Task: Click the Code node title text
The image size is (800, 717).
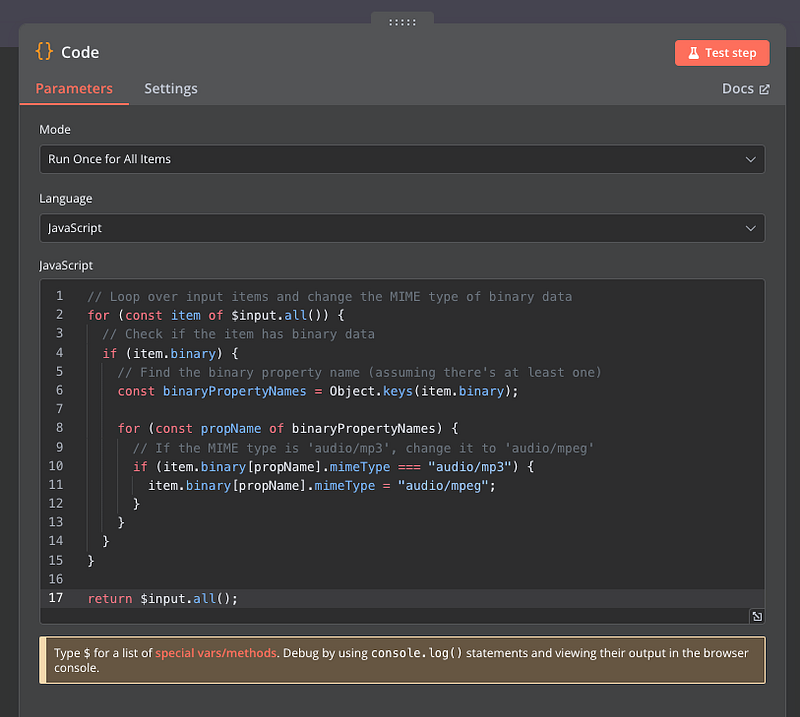Action: click(80, 52)
